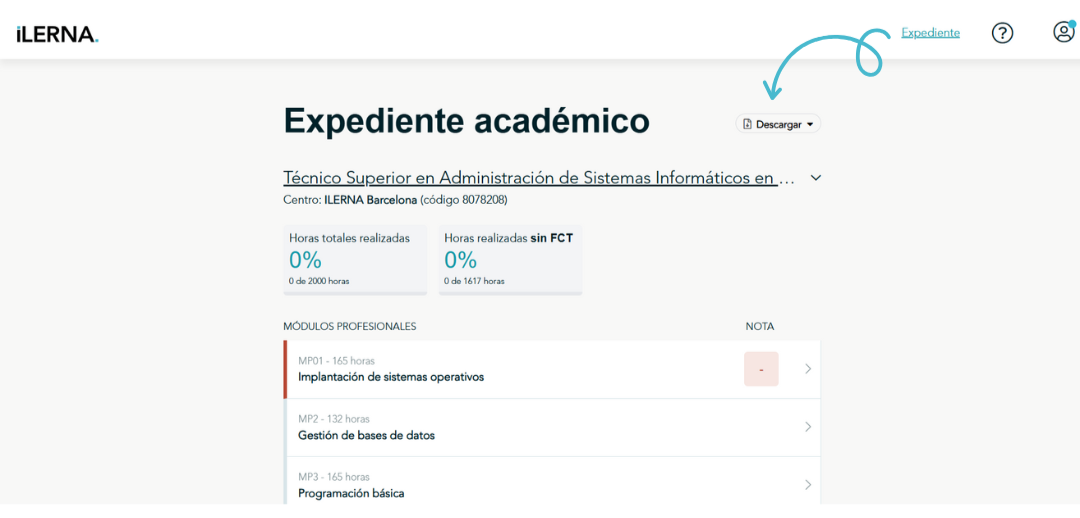Click the NOTA column header
1080x518 pixels.
(760, 327)
